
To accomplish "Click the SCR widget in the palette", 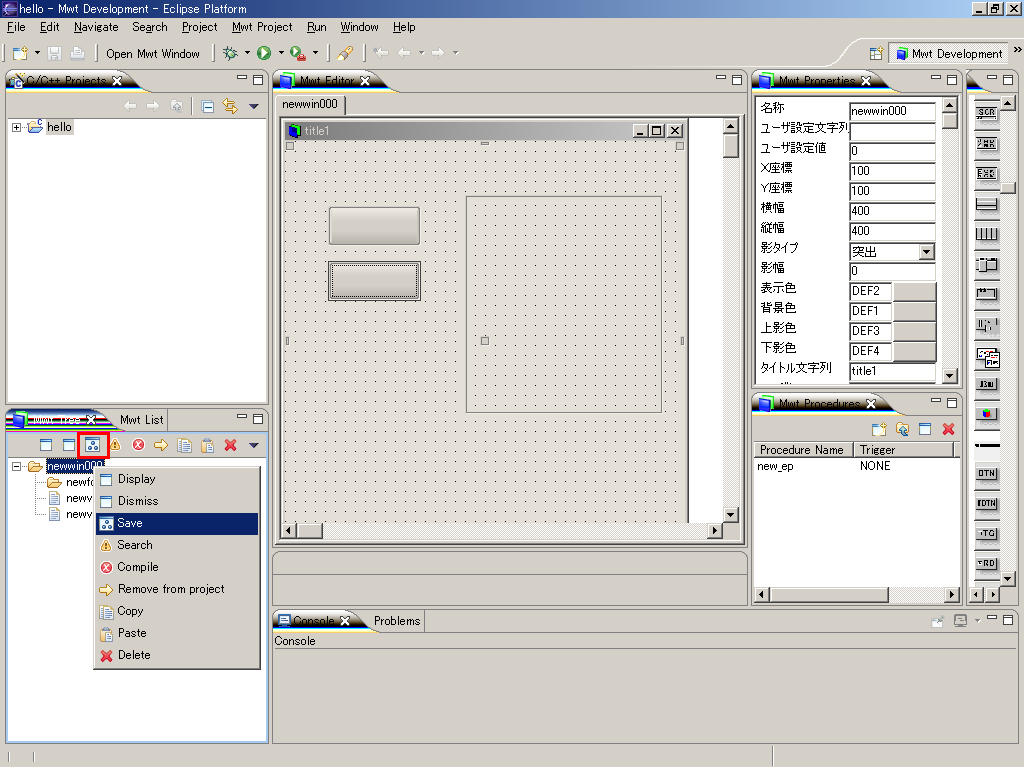I will (x=986, y=112).
